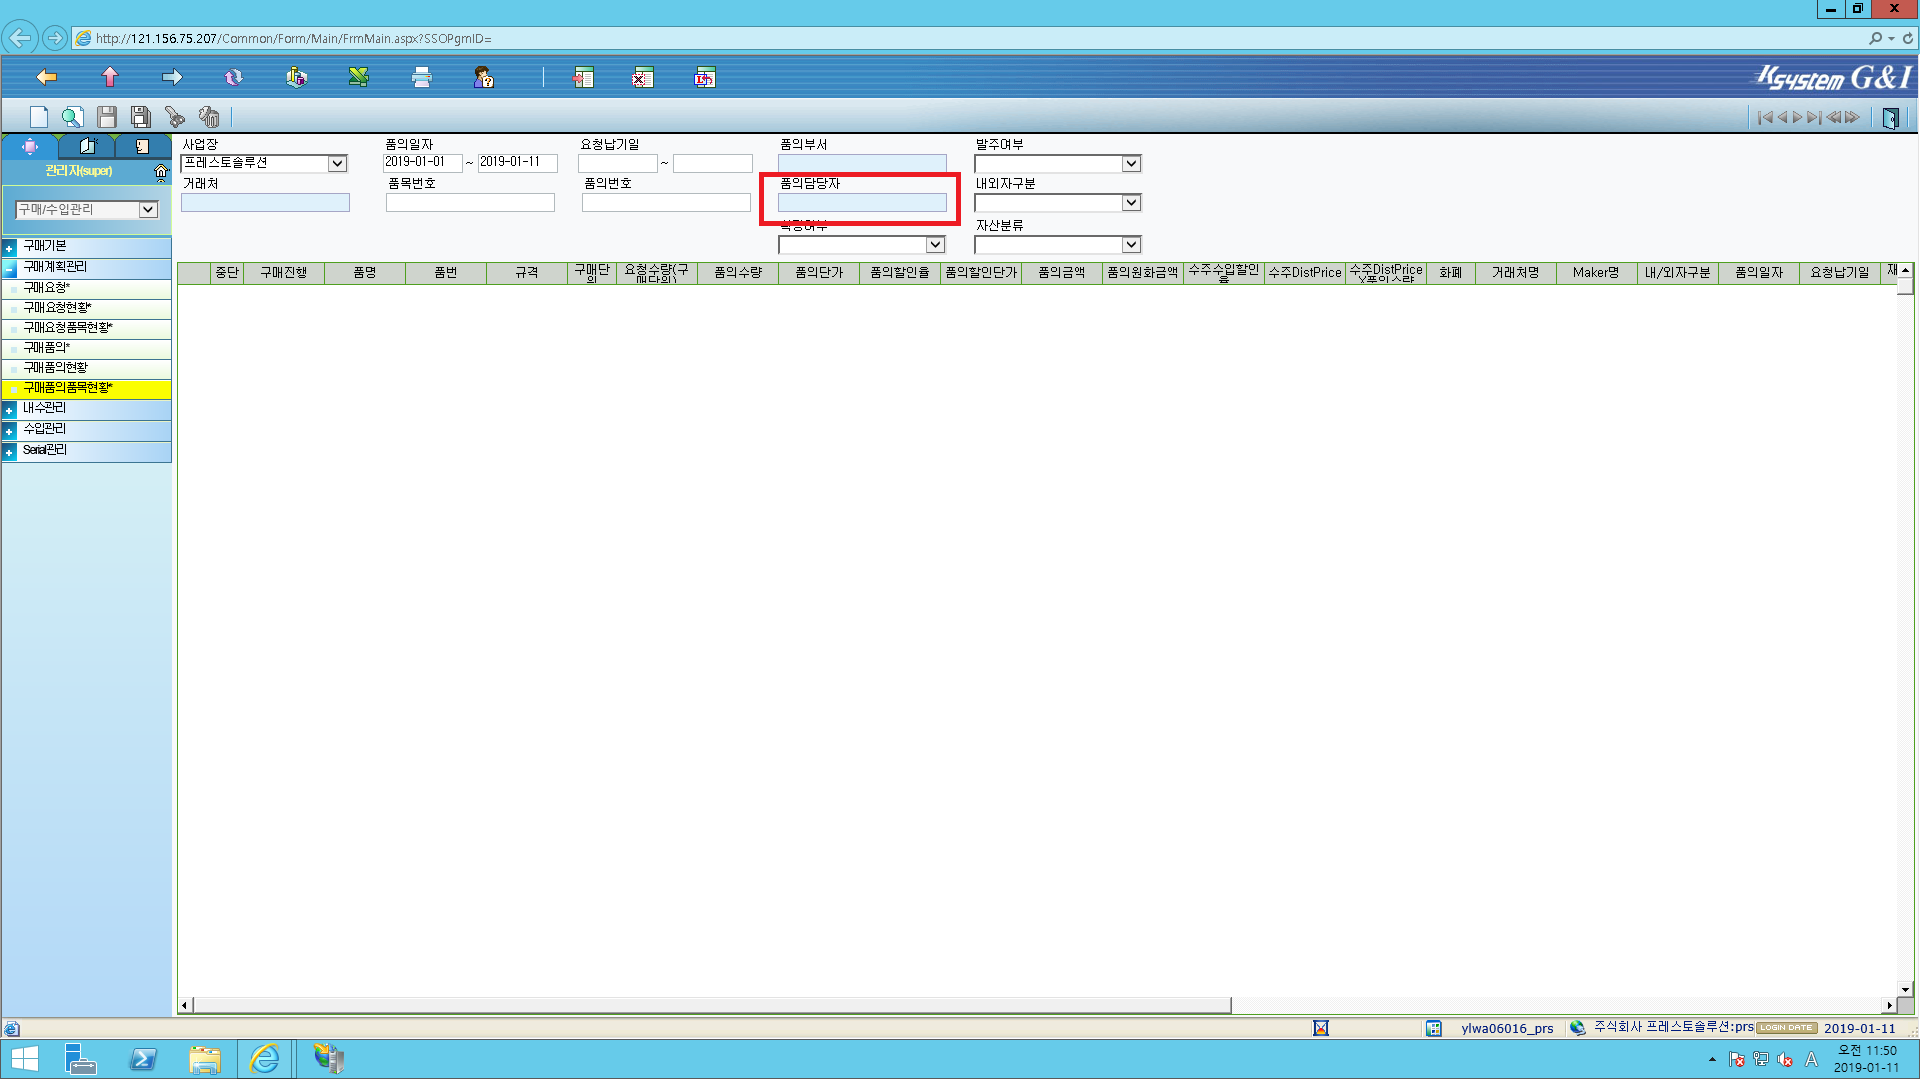This screenshot has height=1080, width=1920.
Task: Click the first record navigation arrow
Action: tap(1765, 117)
